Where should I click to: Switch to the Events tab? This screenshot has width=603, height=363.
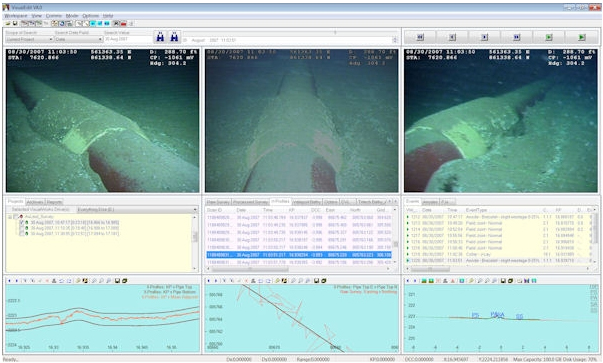(413, 201)
